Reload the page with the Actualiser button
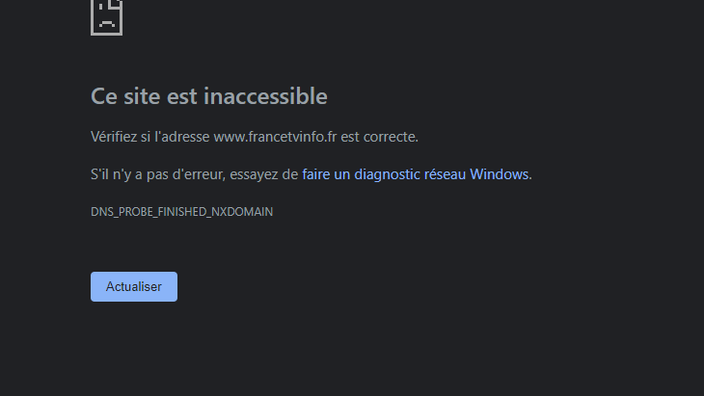This screenshot has width=704, height=396. 134,286
